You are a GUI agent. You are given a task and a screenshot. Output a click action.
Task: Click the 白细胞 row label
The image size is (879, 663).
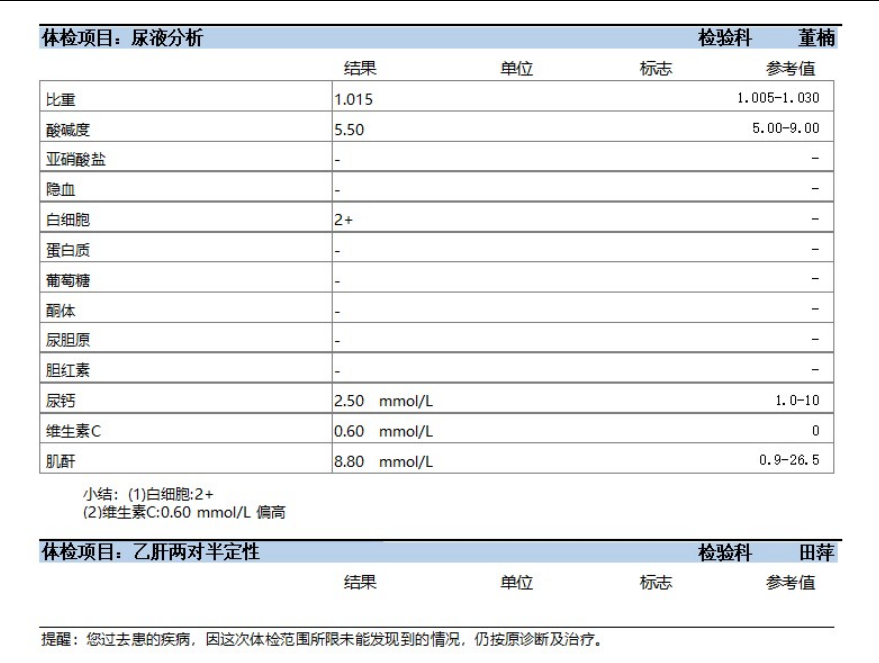(x=68, y=220)
